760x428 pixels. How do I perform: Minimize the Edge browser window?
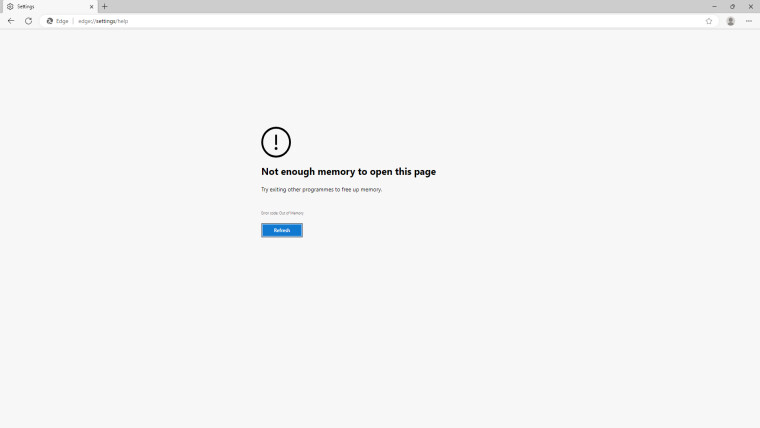pyautogui.click(x=714, y=7)
